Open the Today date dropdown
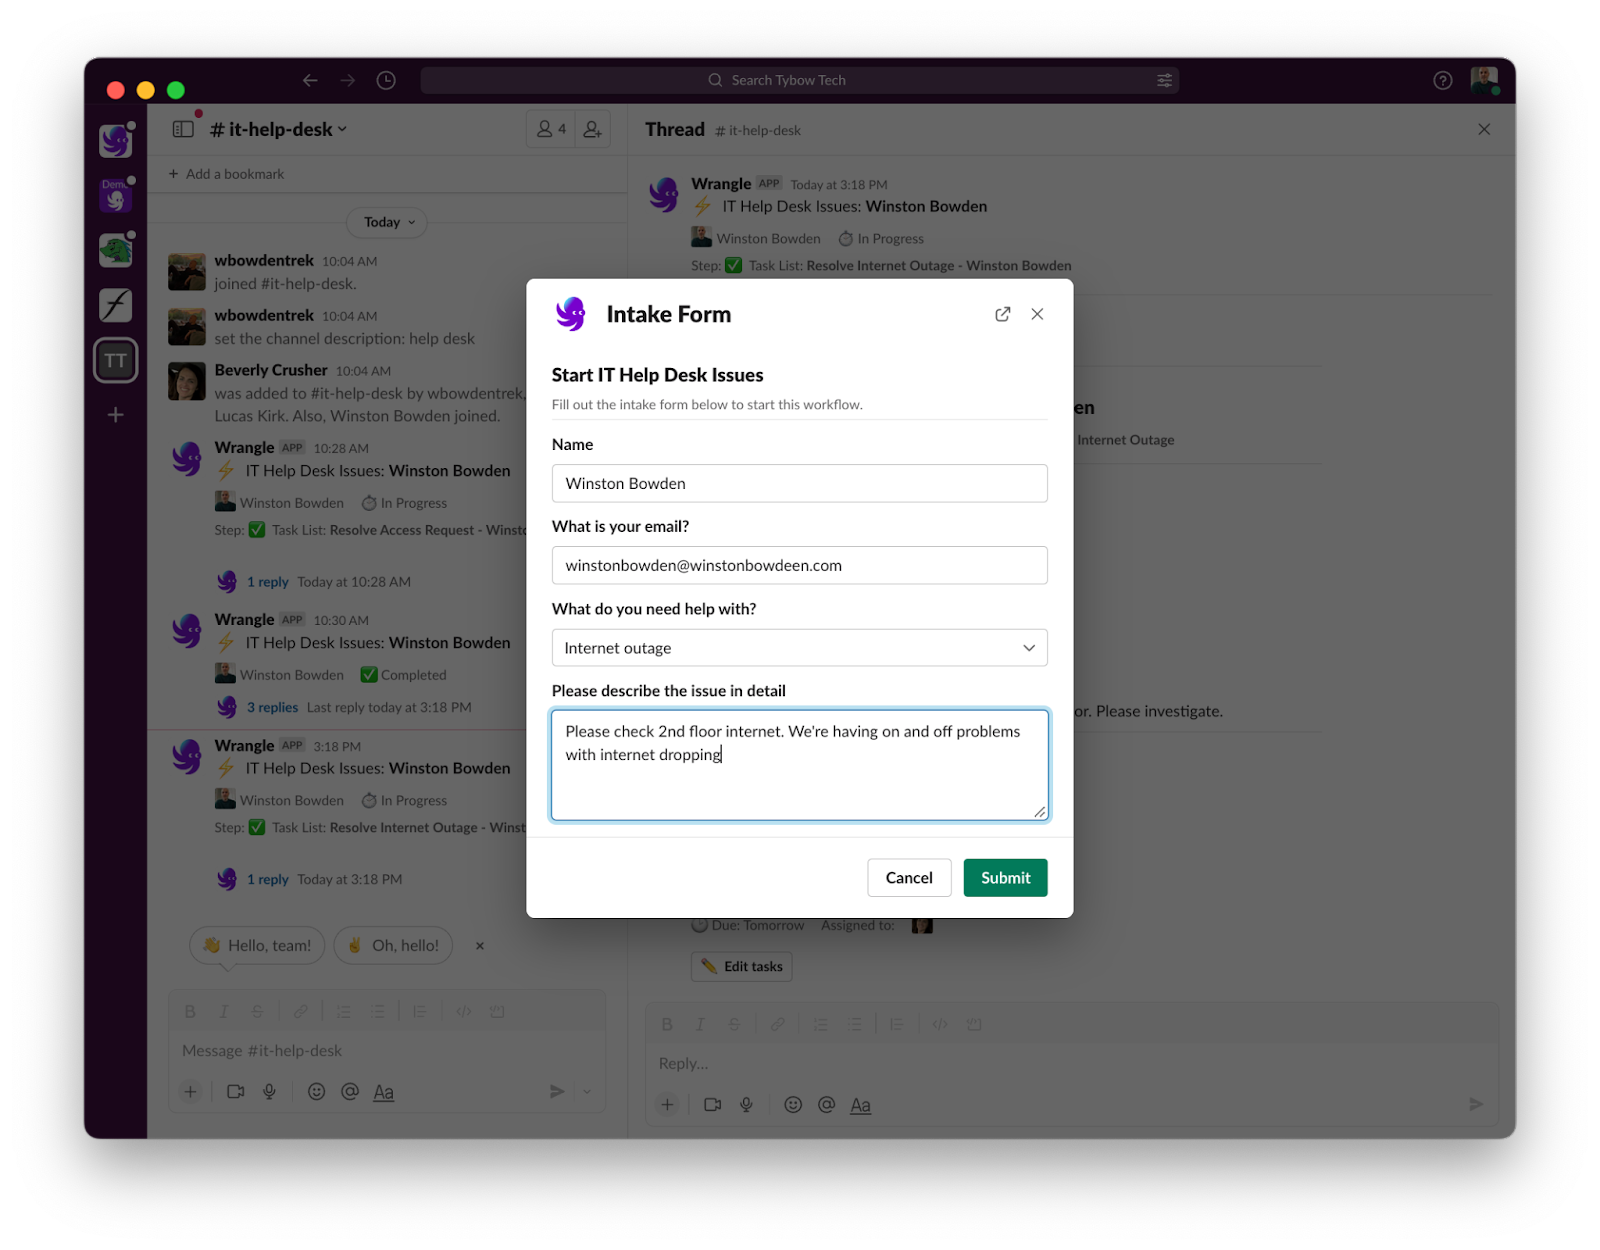This screenshot has width=1600, height=1250. point(387,222)
